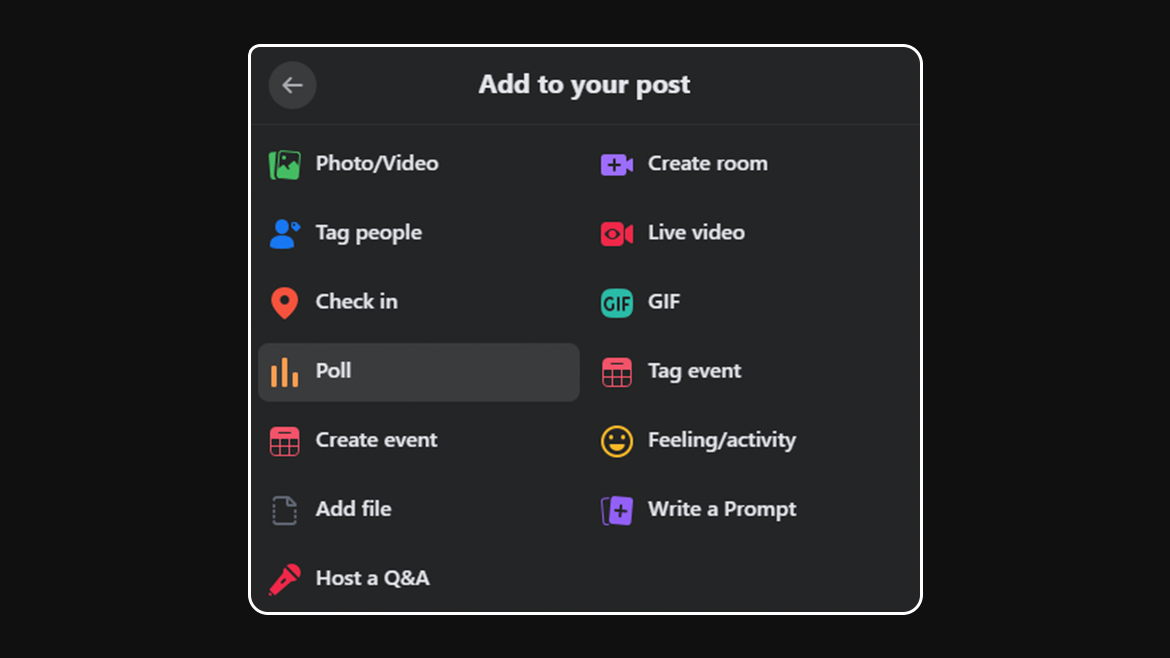This screenshot has width=1170, height=658.
Task: Pick the Write a Prompt label
Action: pyautogui.click(x=722, y=509)
